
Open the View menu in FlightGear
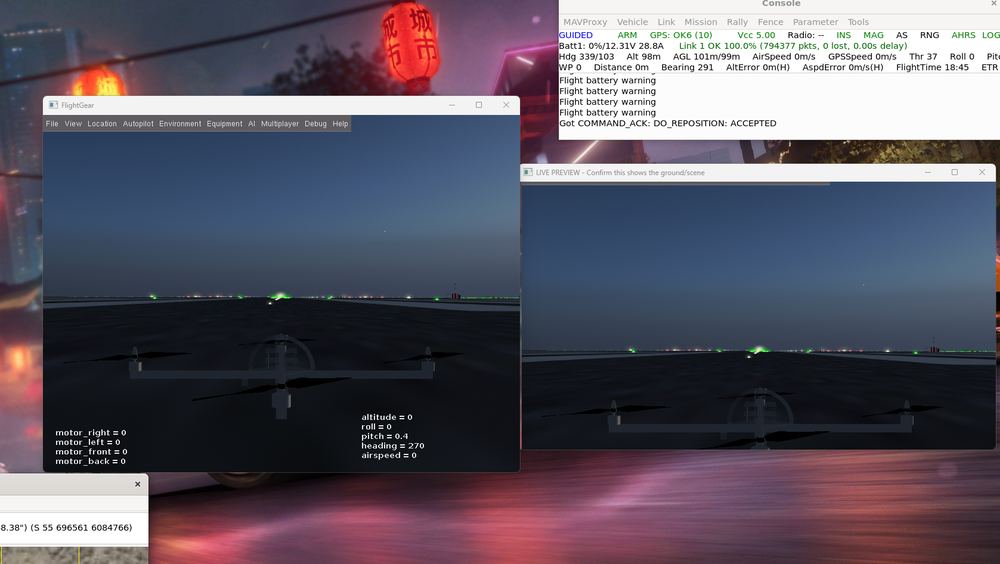(73, 124)
